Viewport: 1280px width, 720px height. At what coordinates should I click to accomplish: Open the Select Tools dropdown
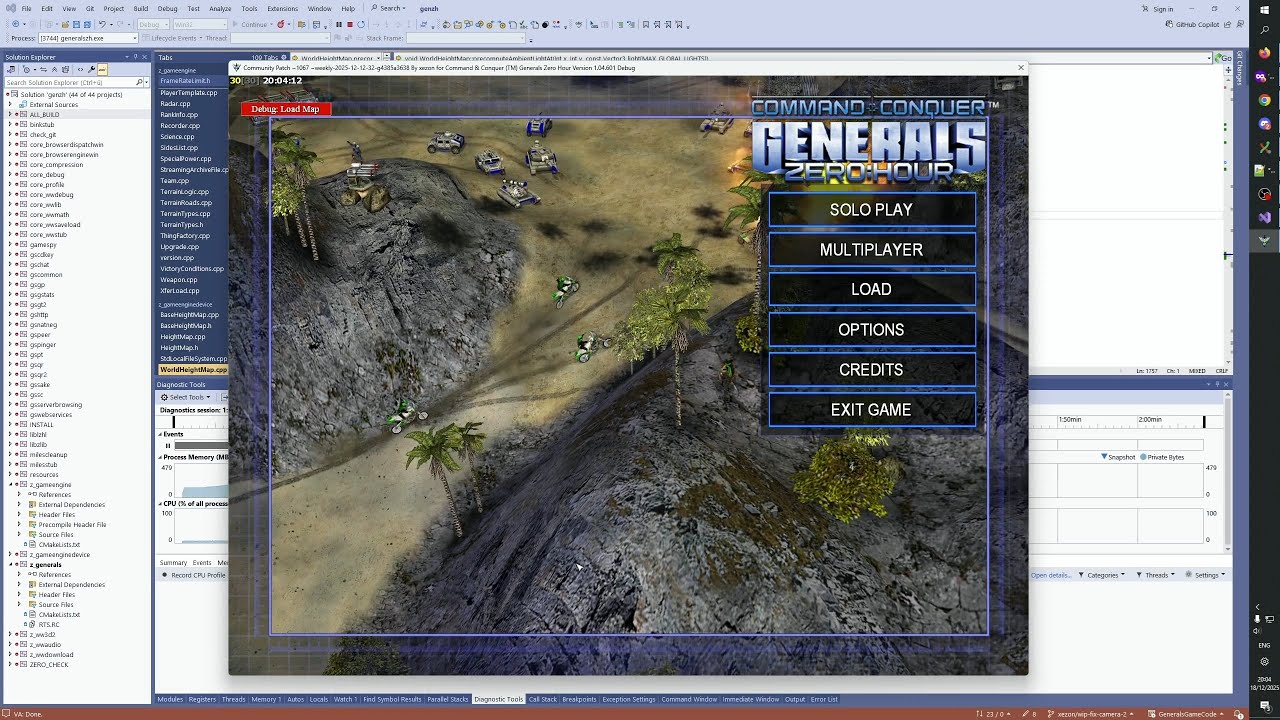[186, 397]
